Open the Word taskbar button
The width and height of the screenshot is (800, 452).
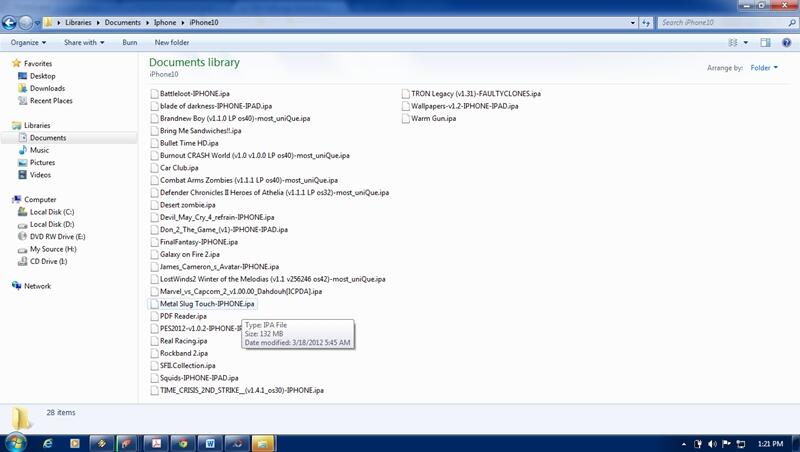click(x=210, y=443)
